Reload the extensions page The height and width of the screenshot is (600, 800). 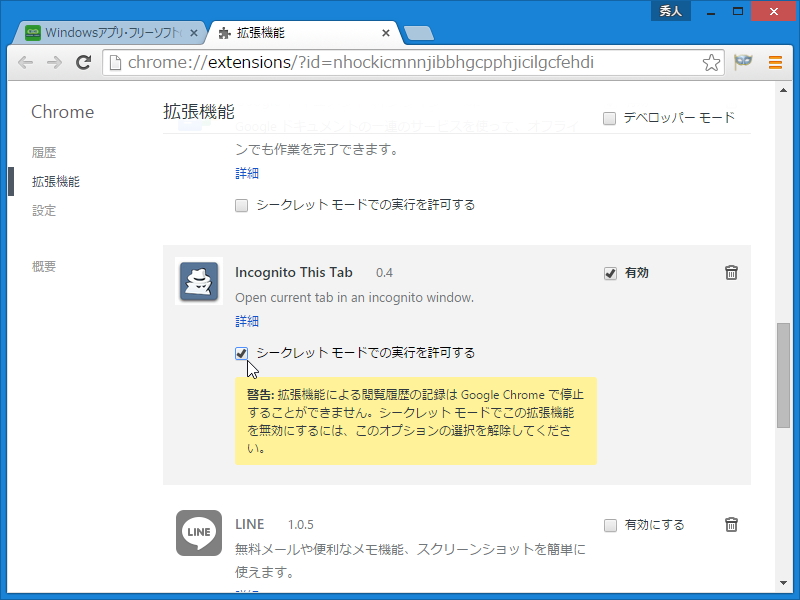pos(84,62)
